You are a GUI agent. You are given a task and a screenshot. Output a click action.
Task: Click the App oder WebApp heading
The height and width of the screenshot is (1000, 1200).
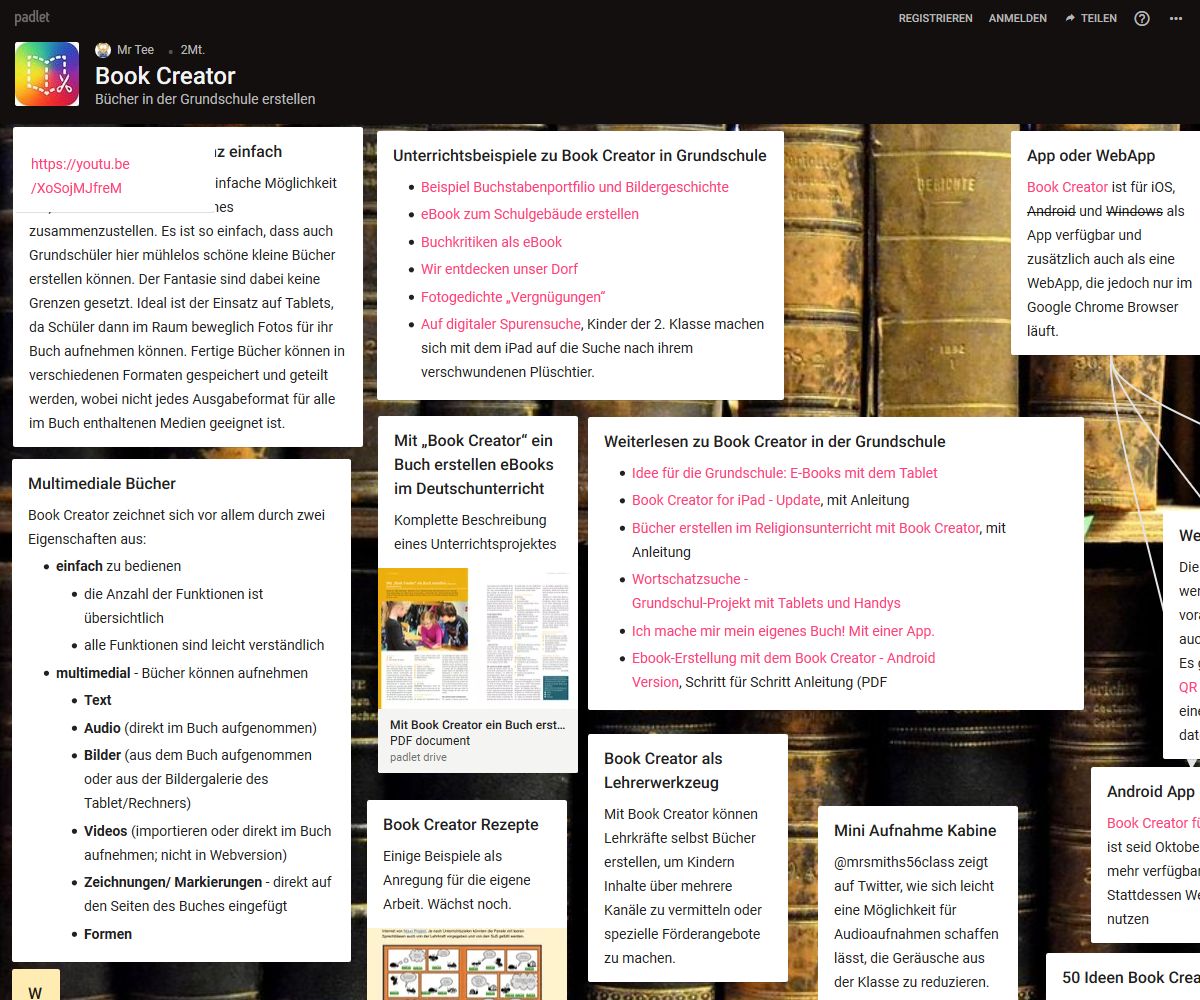click(1091, 156)
